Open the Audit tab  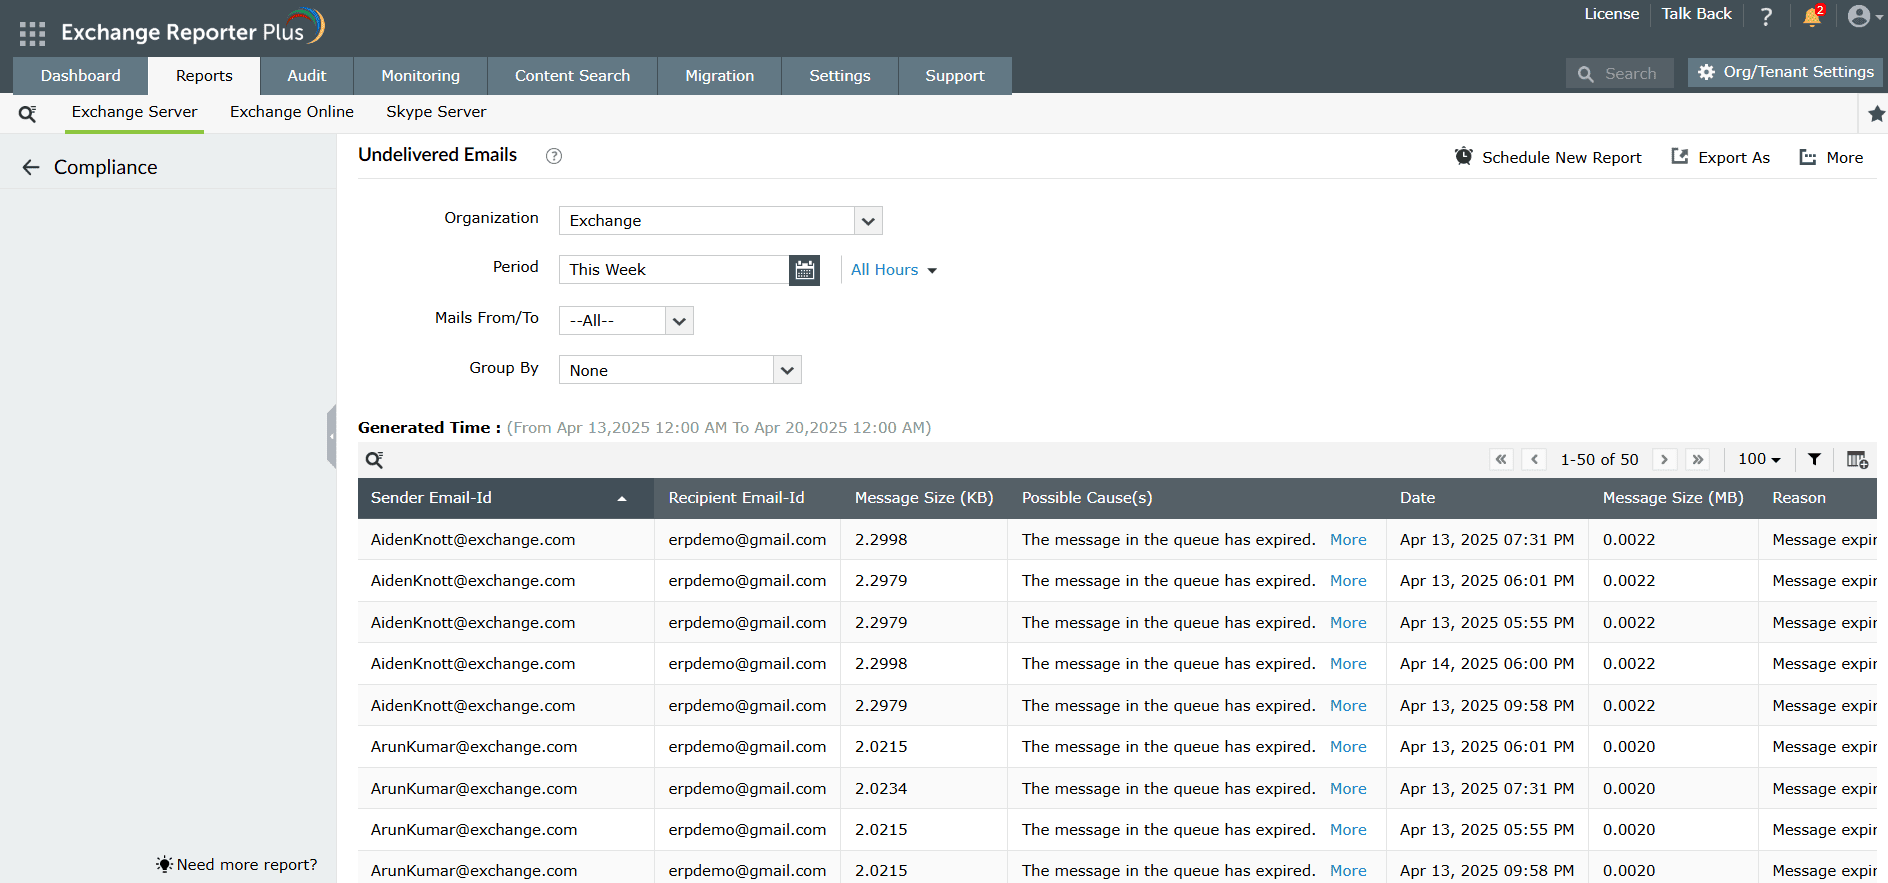307,76
